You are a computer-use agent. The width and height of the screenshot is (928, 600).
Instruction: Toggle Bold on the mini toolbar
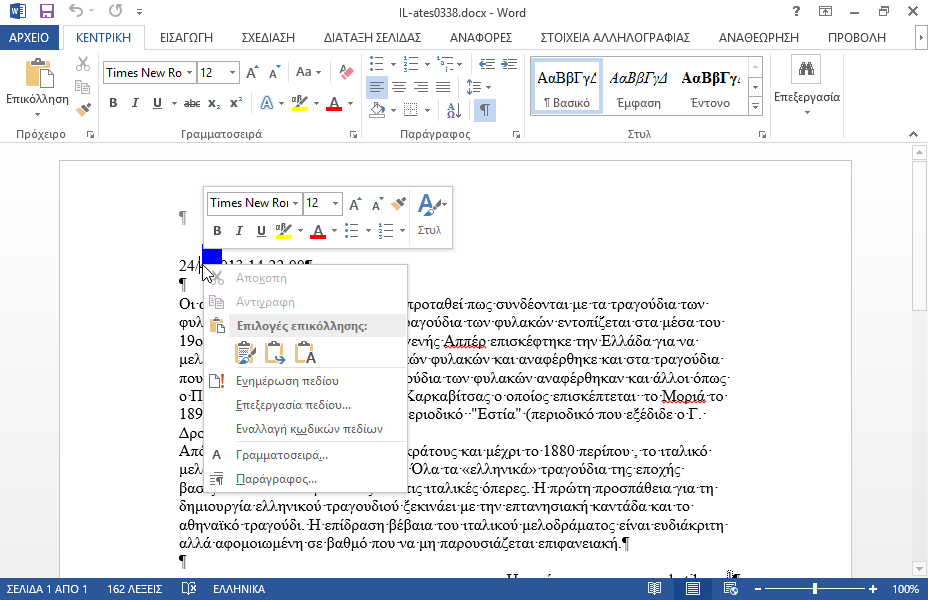tap(217, 231)
